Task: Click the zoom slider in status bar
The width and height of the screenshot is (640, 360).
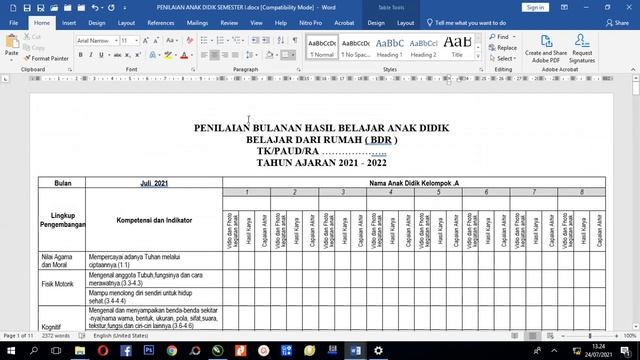Action: [x=590, y=336]
